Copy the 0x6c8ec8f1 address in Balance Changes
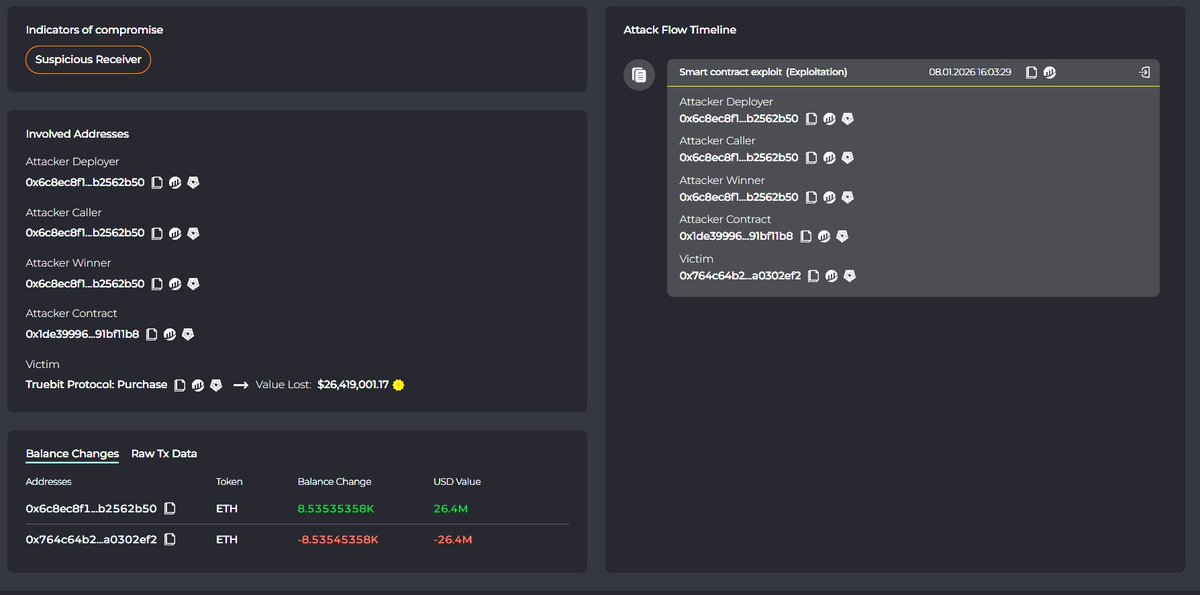The width and height of the screenshot is (1200, 595). click(x=170, y=509)
